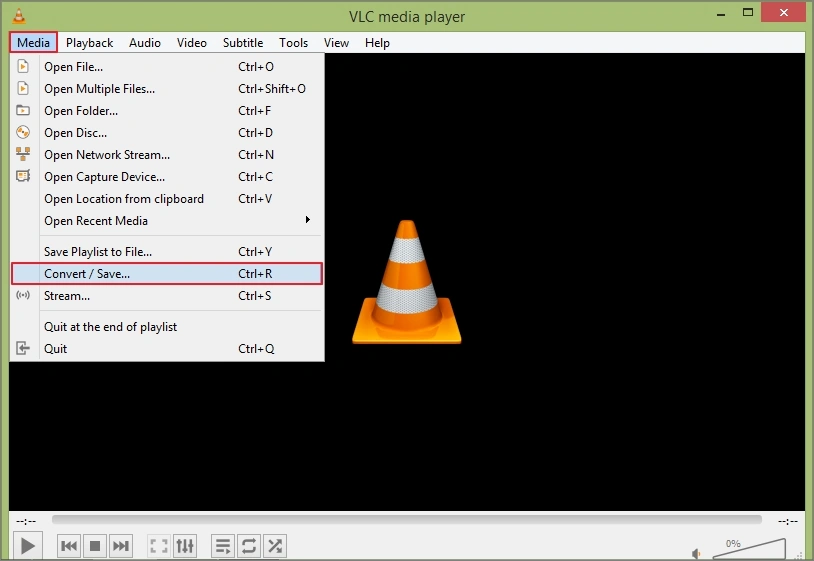Select Stream... menu entry
Image resolution: width=814 pixels, height=561 pixels.
[x=167, y=296]
